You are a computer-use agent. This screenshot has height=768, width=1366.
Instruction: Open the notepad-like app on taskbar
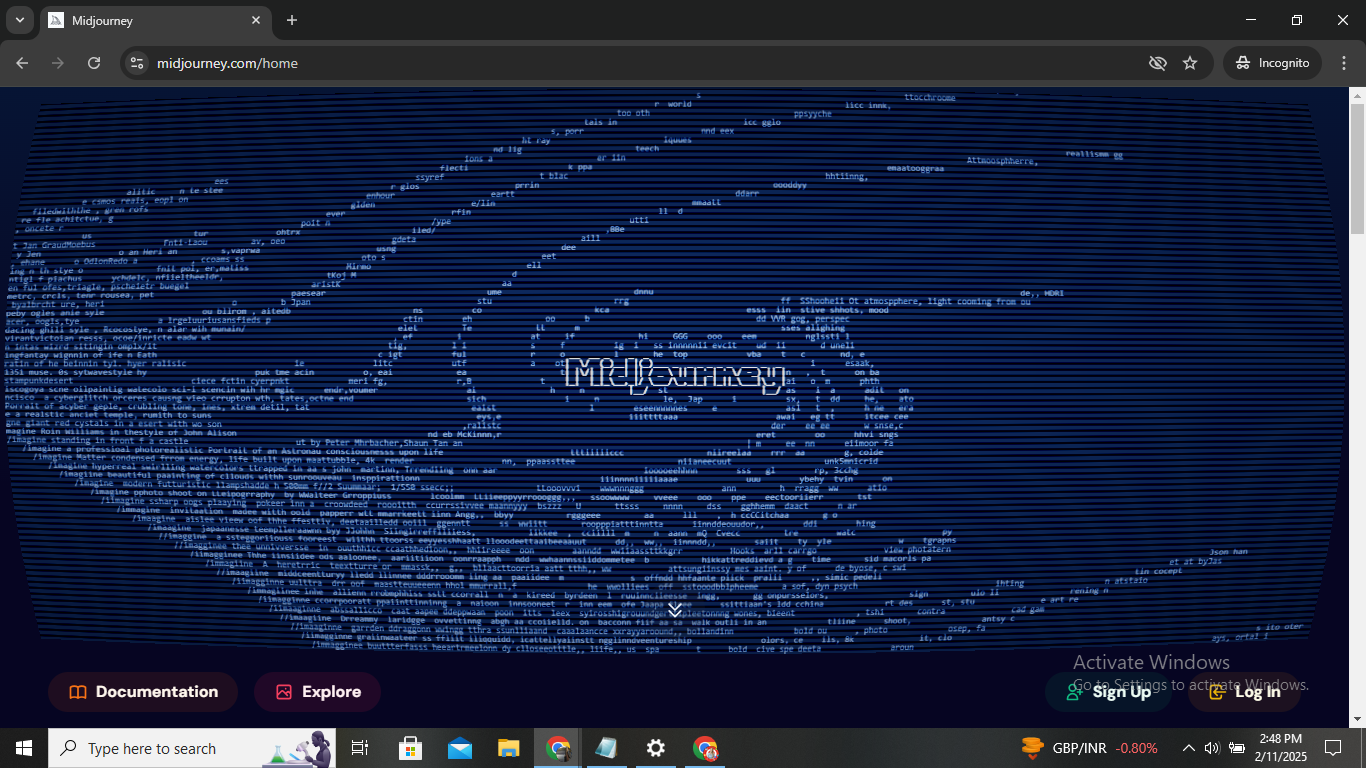pyautogui.click(x=607, y=748)
